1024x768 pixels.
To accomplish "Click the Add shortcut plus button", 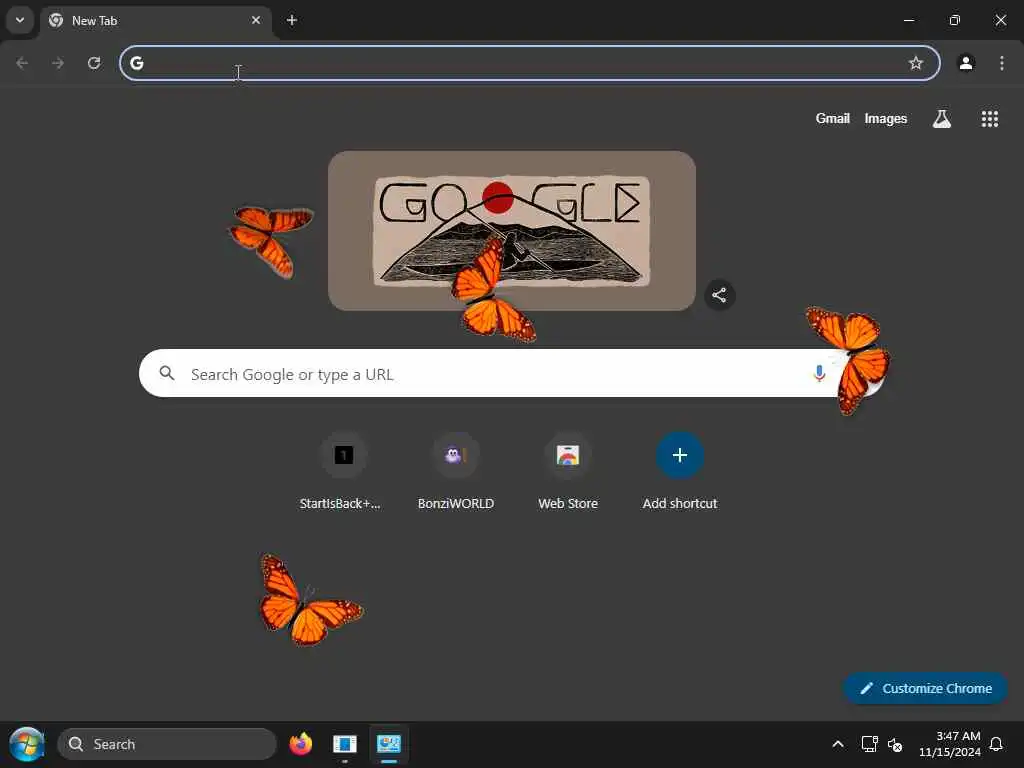I will pos(680,455).
